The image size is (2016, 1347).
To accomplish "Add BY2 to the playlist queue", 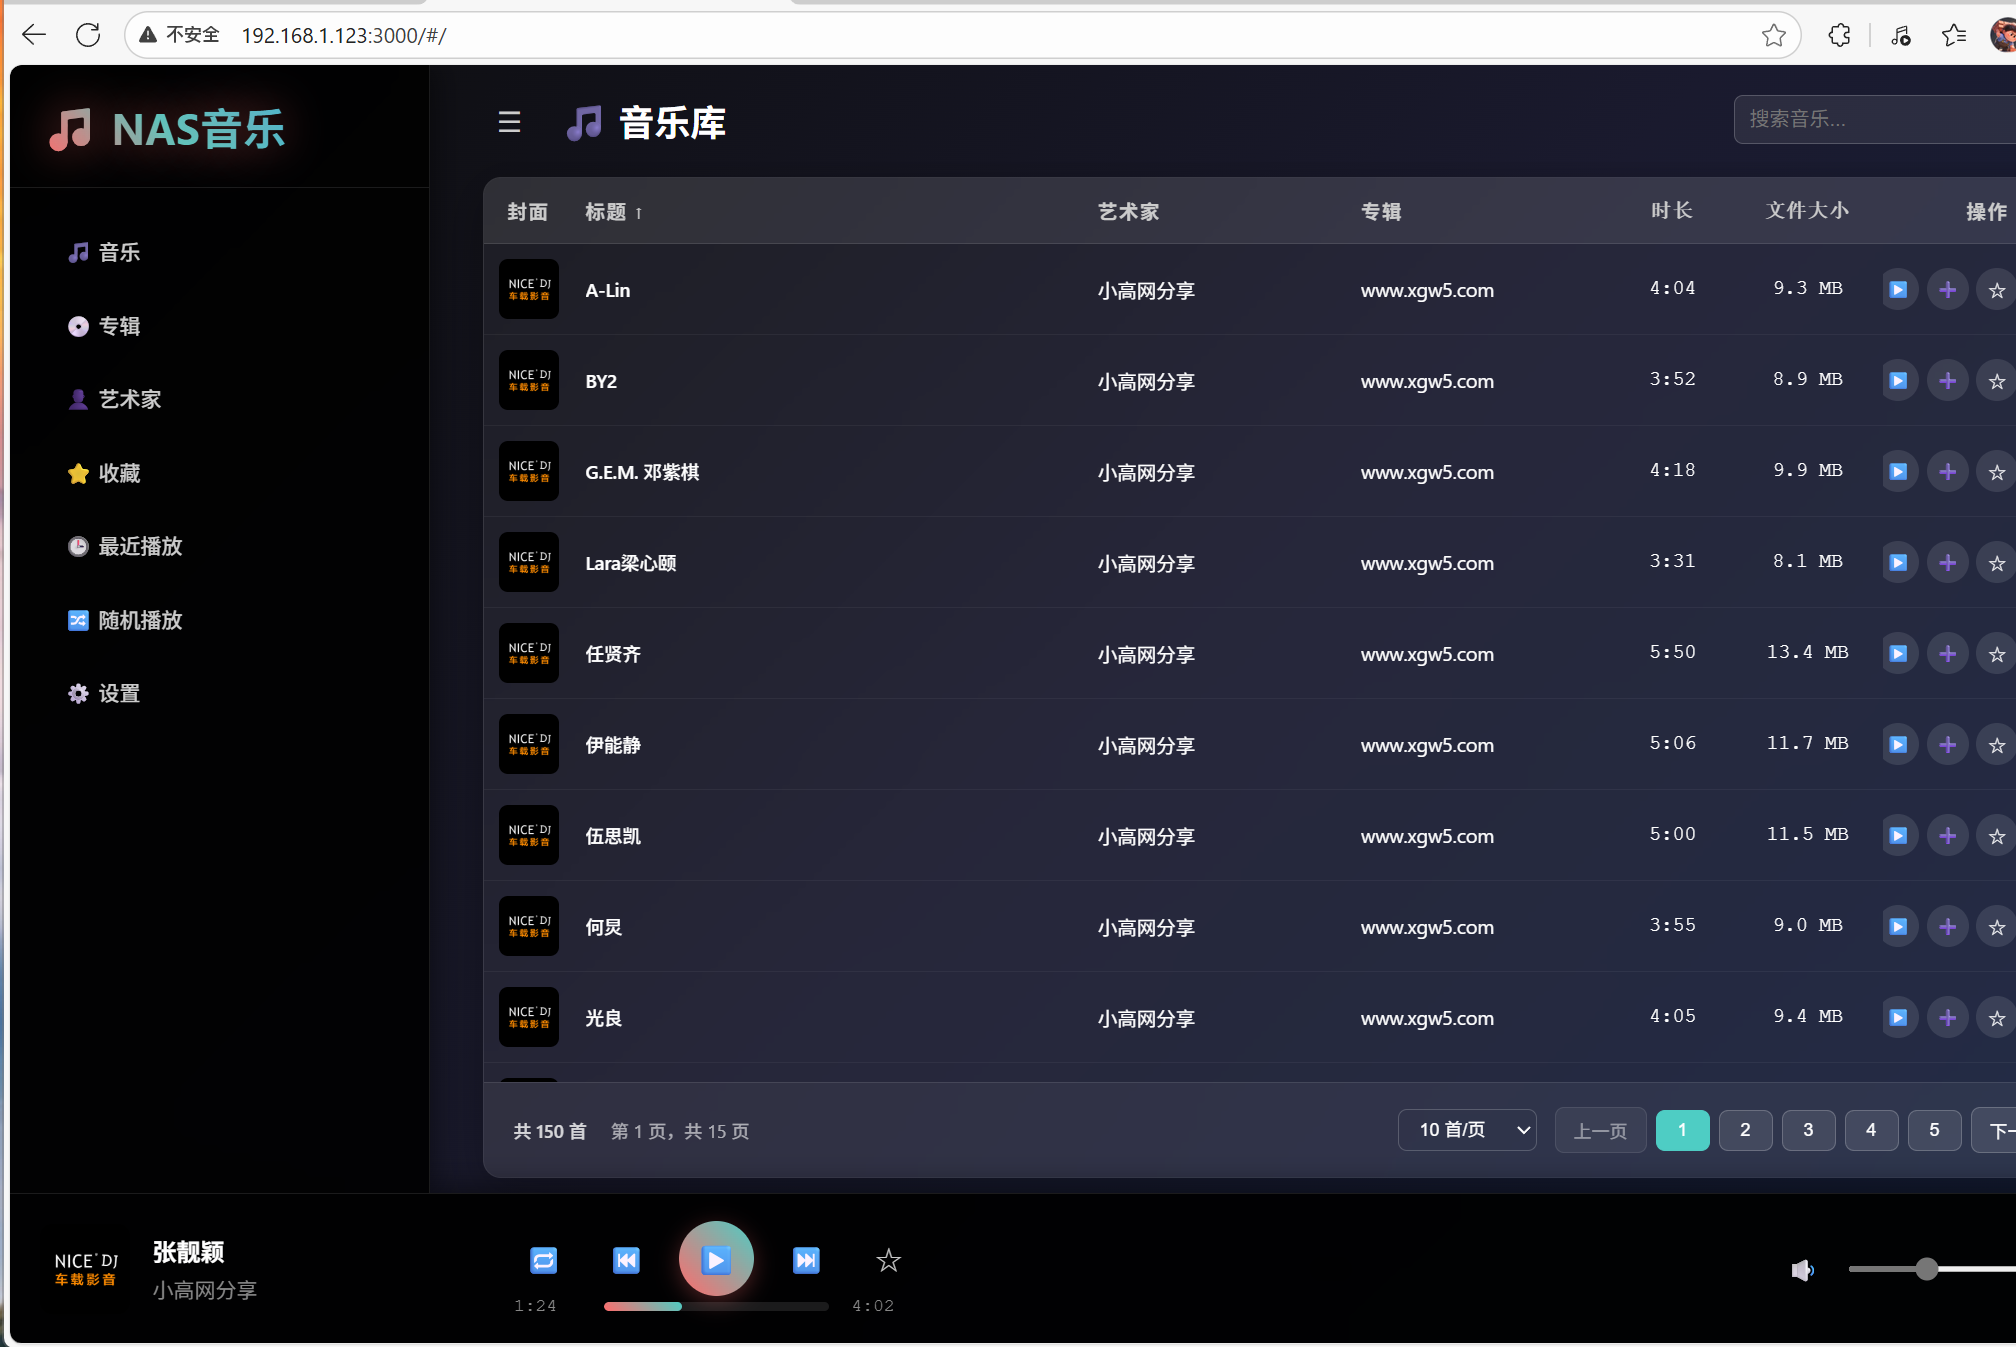I will 1948,380.
